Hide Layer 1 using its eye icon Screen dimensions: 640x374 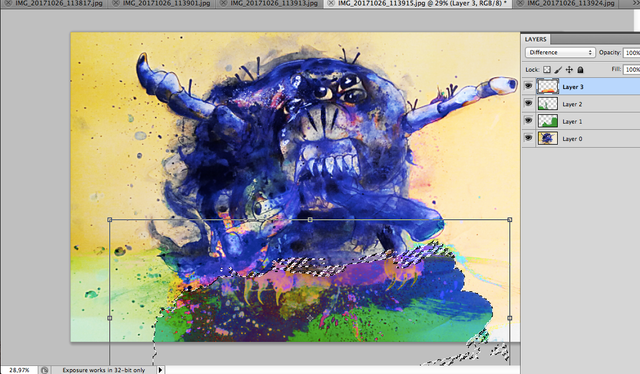528,121
